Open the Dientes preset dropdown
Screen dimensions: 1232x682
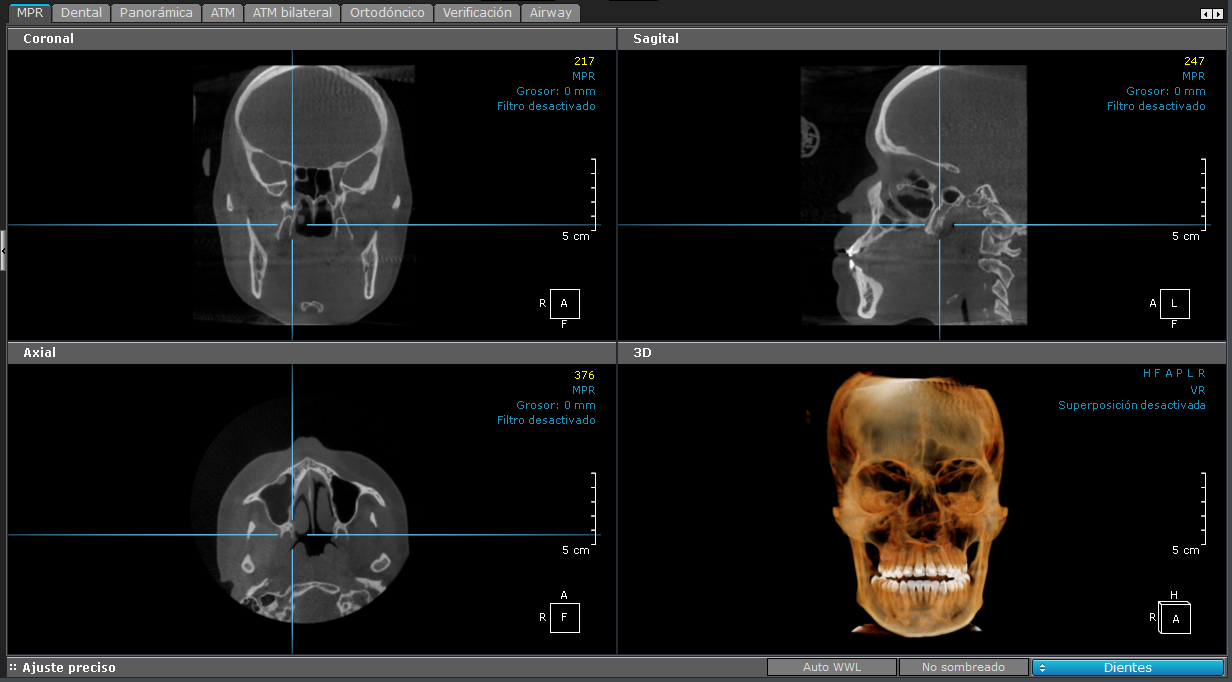coord(1127,667)
